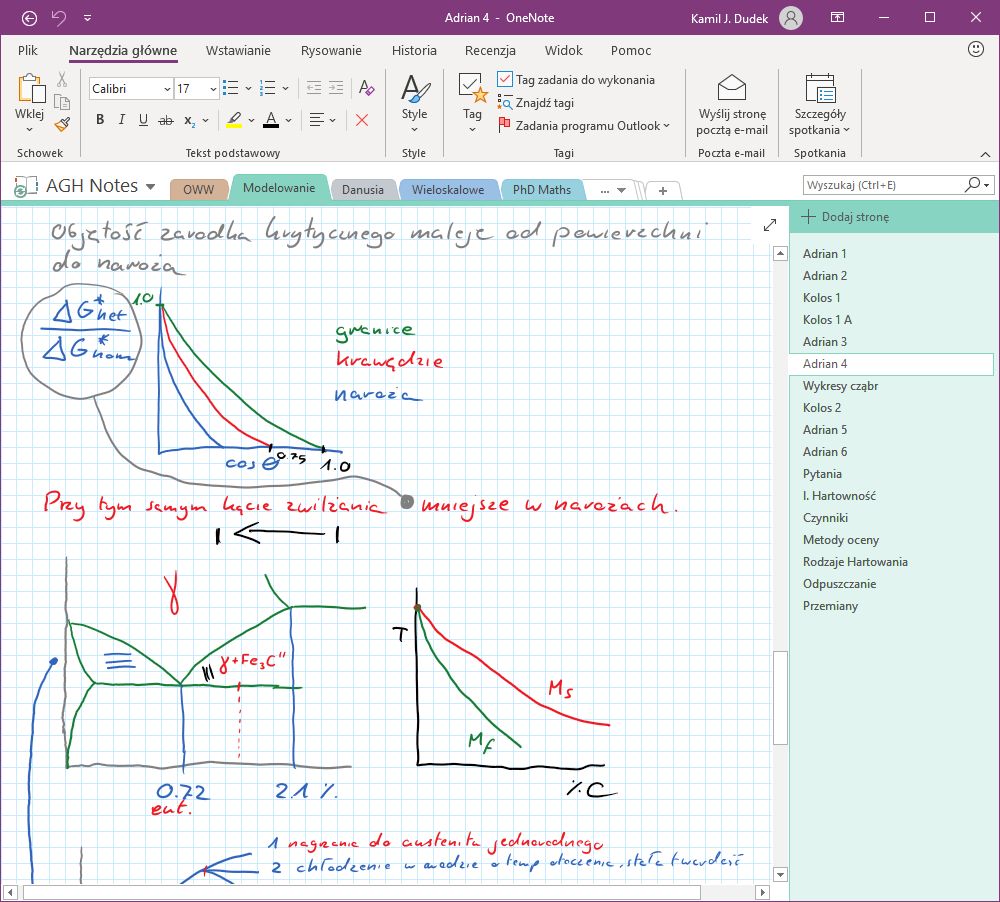Click the full page view arrow icon
The image size is (1000, 902).
[769, 225]
